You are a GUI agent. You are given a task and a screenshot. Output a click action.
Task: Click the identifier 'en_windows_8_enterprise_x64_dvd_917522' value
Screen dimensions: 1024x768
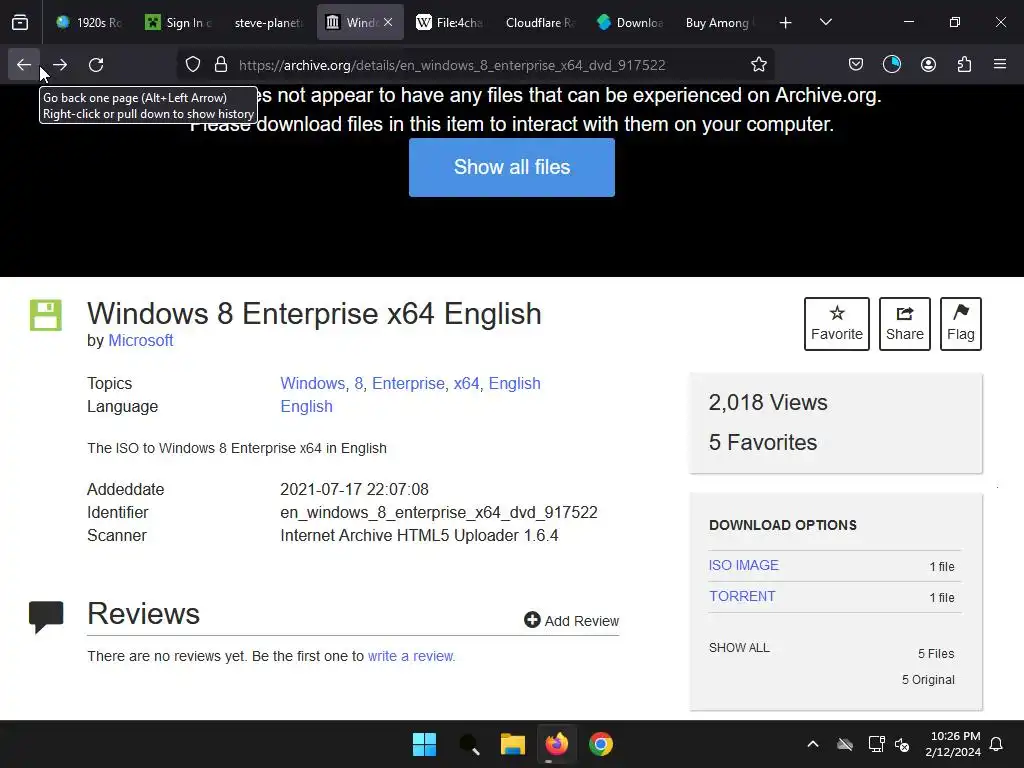pyautogui.click(x=439, y=512)
